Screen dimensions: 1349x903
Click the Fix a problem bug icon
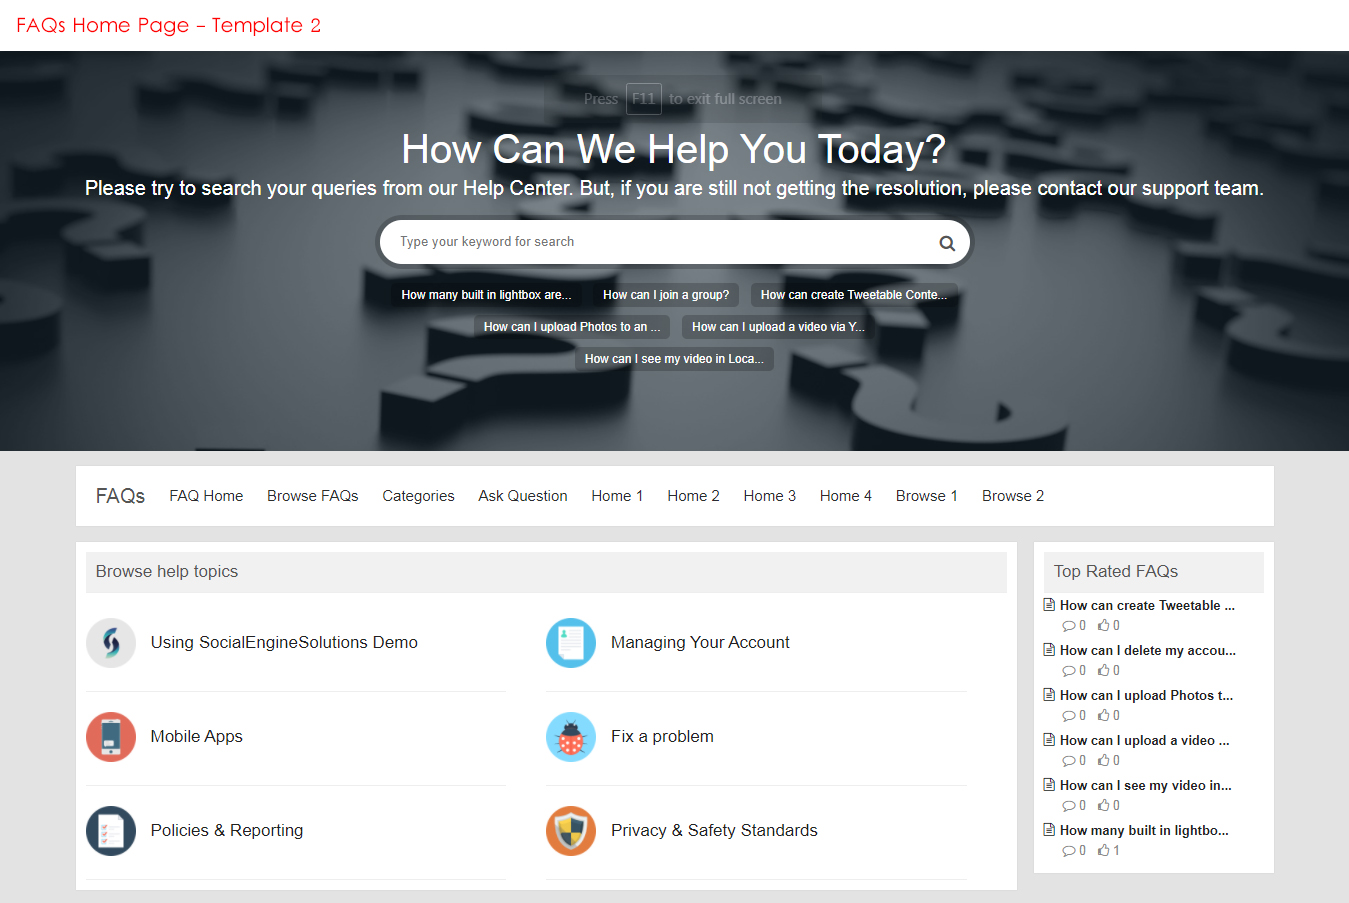coord(571,737)
